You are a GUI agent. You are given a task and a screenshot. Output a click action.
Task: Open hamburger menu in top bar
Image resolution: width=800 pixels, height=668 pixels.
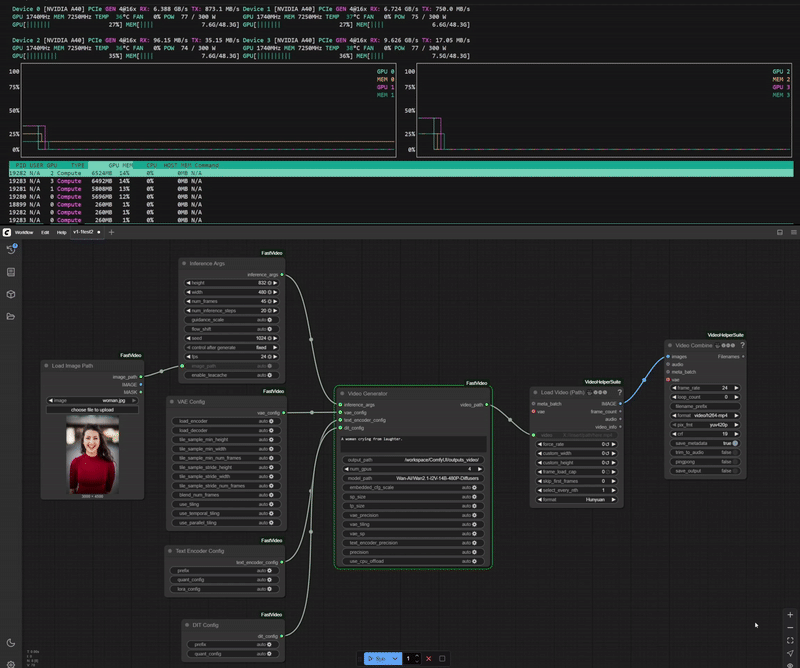tap(794, 232)
